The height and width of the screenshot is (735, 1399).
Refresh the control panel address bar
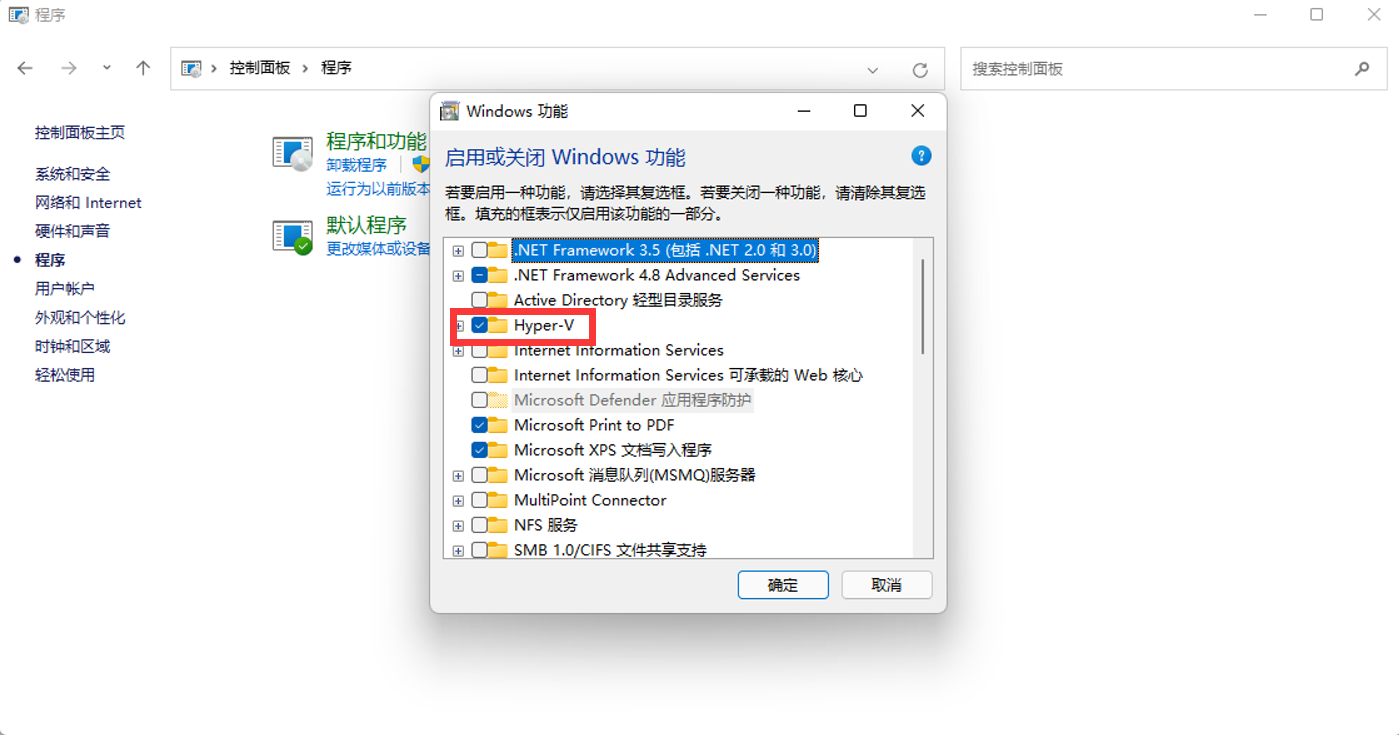[920, 70]
